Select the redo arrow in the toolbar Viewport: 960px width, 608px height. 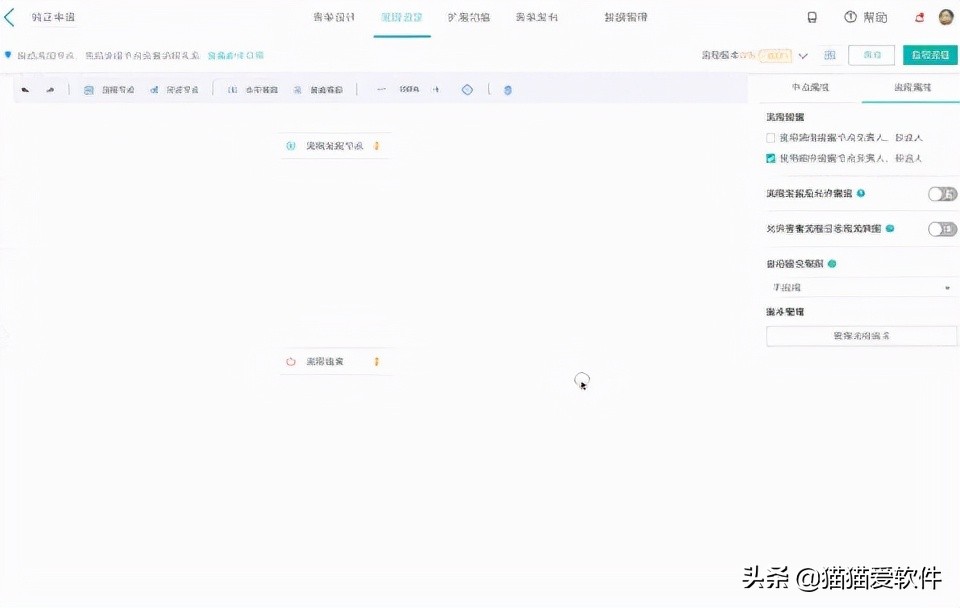click(x=50, y=89)
